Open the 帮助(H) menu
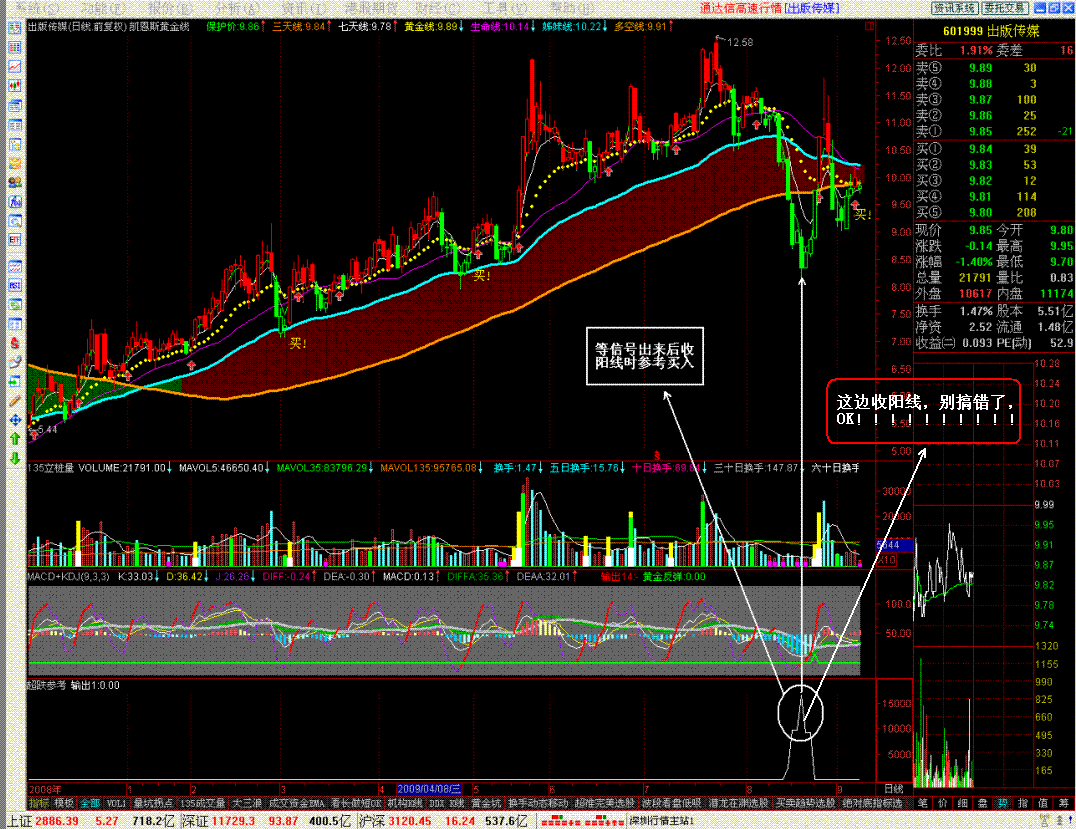 [572, 8]
